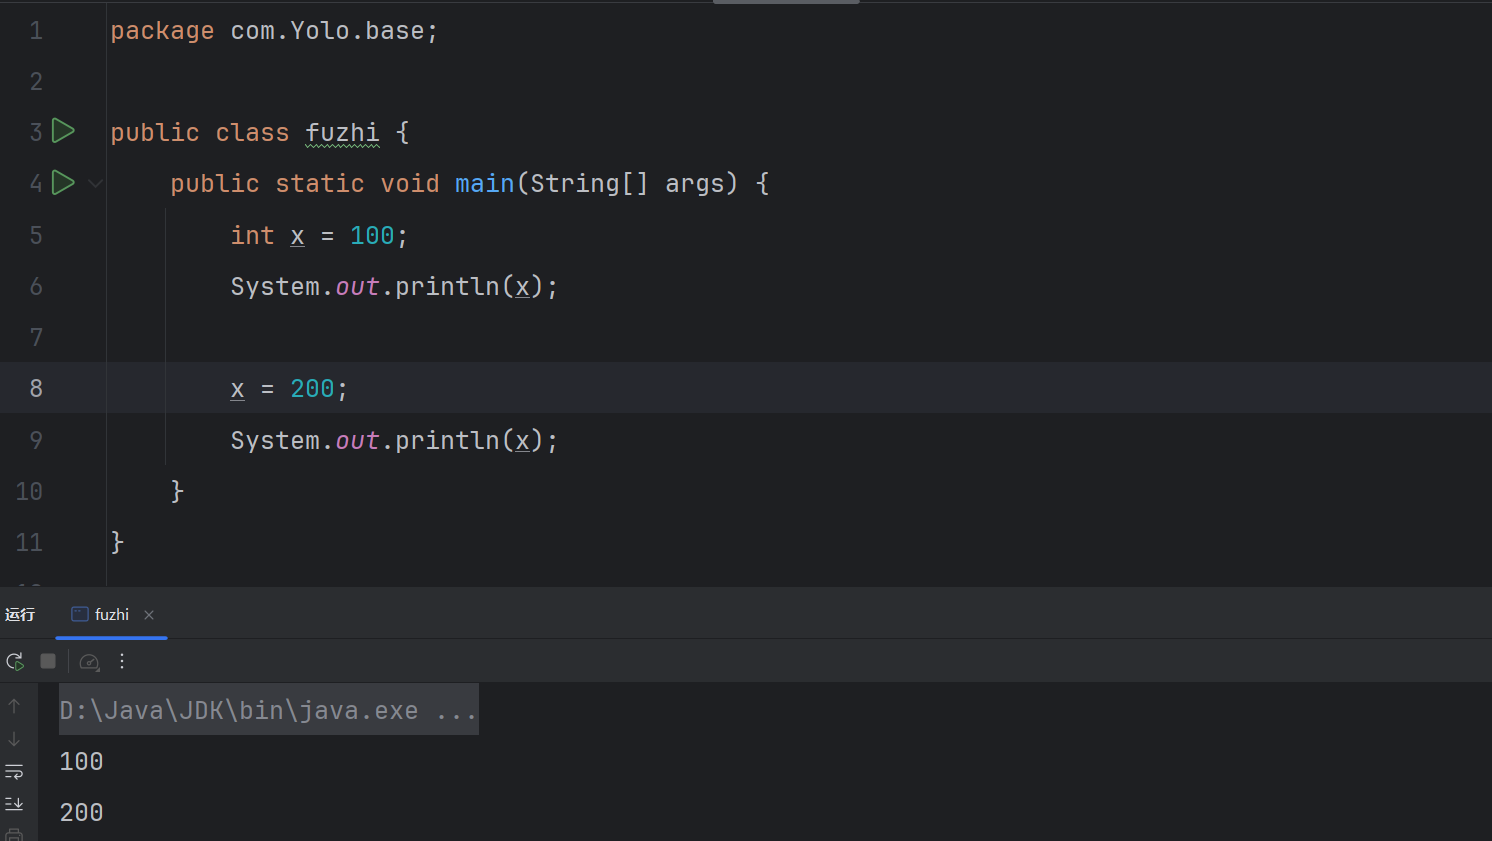Image resolution: width=1492 pixels, height=841 pixels.
Task: Click the console output 200
Action: point(82,812)
